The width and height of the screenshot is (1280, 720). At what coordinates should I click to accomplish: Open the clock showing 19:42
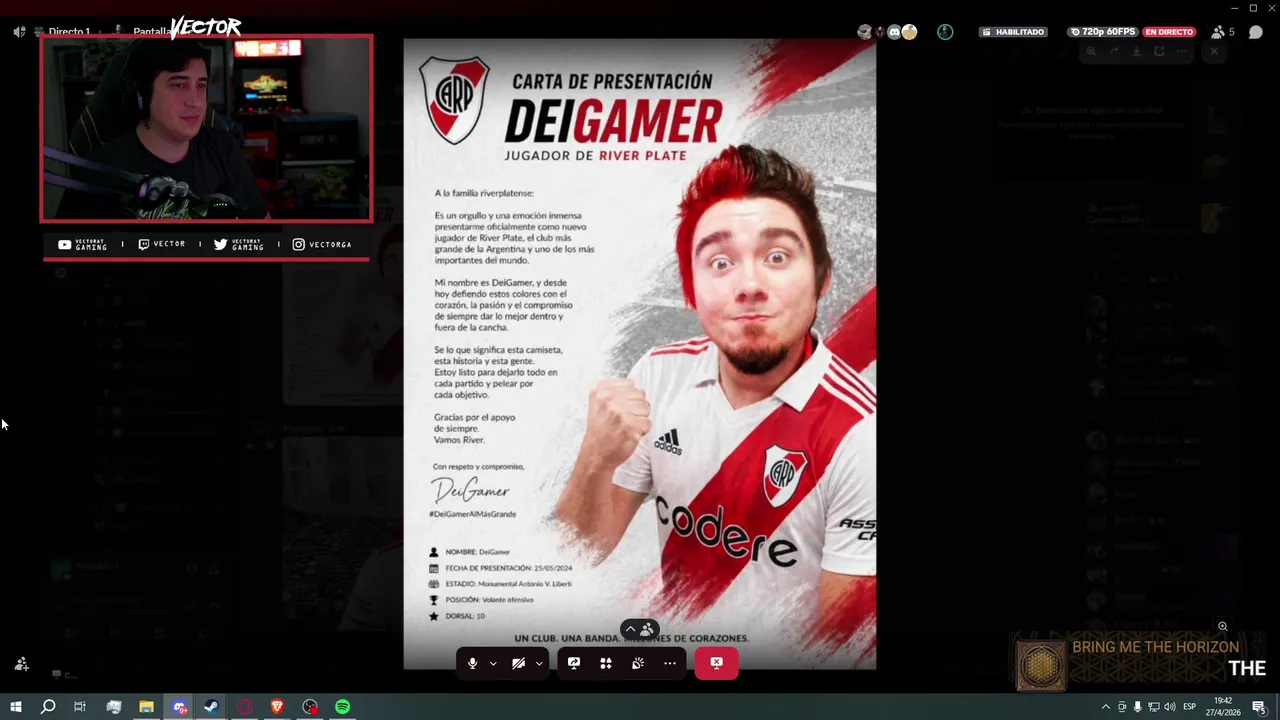point(1225,707)
